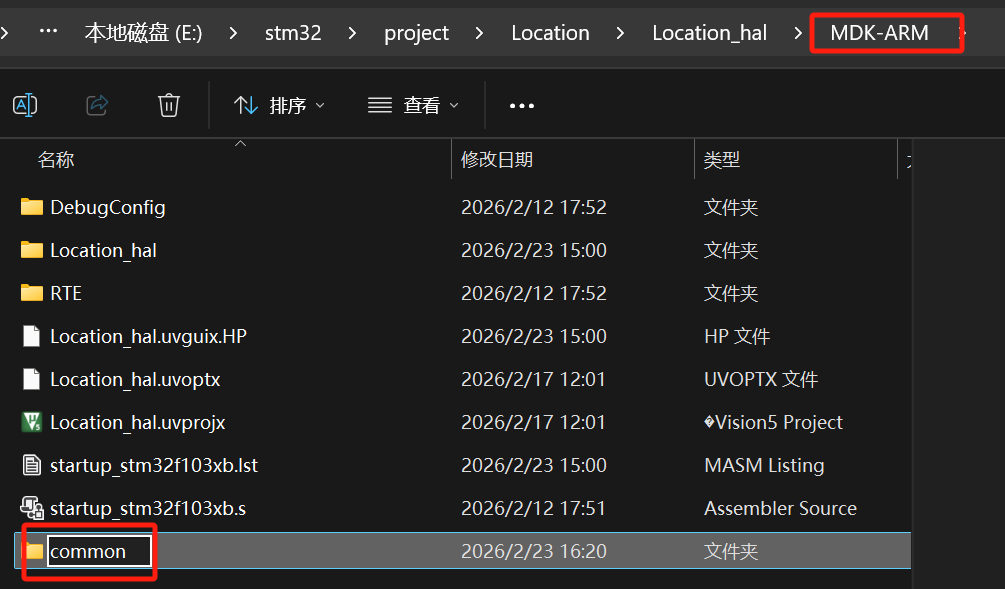Click the Delete trash icon

169,105
